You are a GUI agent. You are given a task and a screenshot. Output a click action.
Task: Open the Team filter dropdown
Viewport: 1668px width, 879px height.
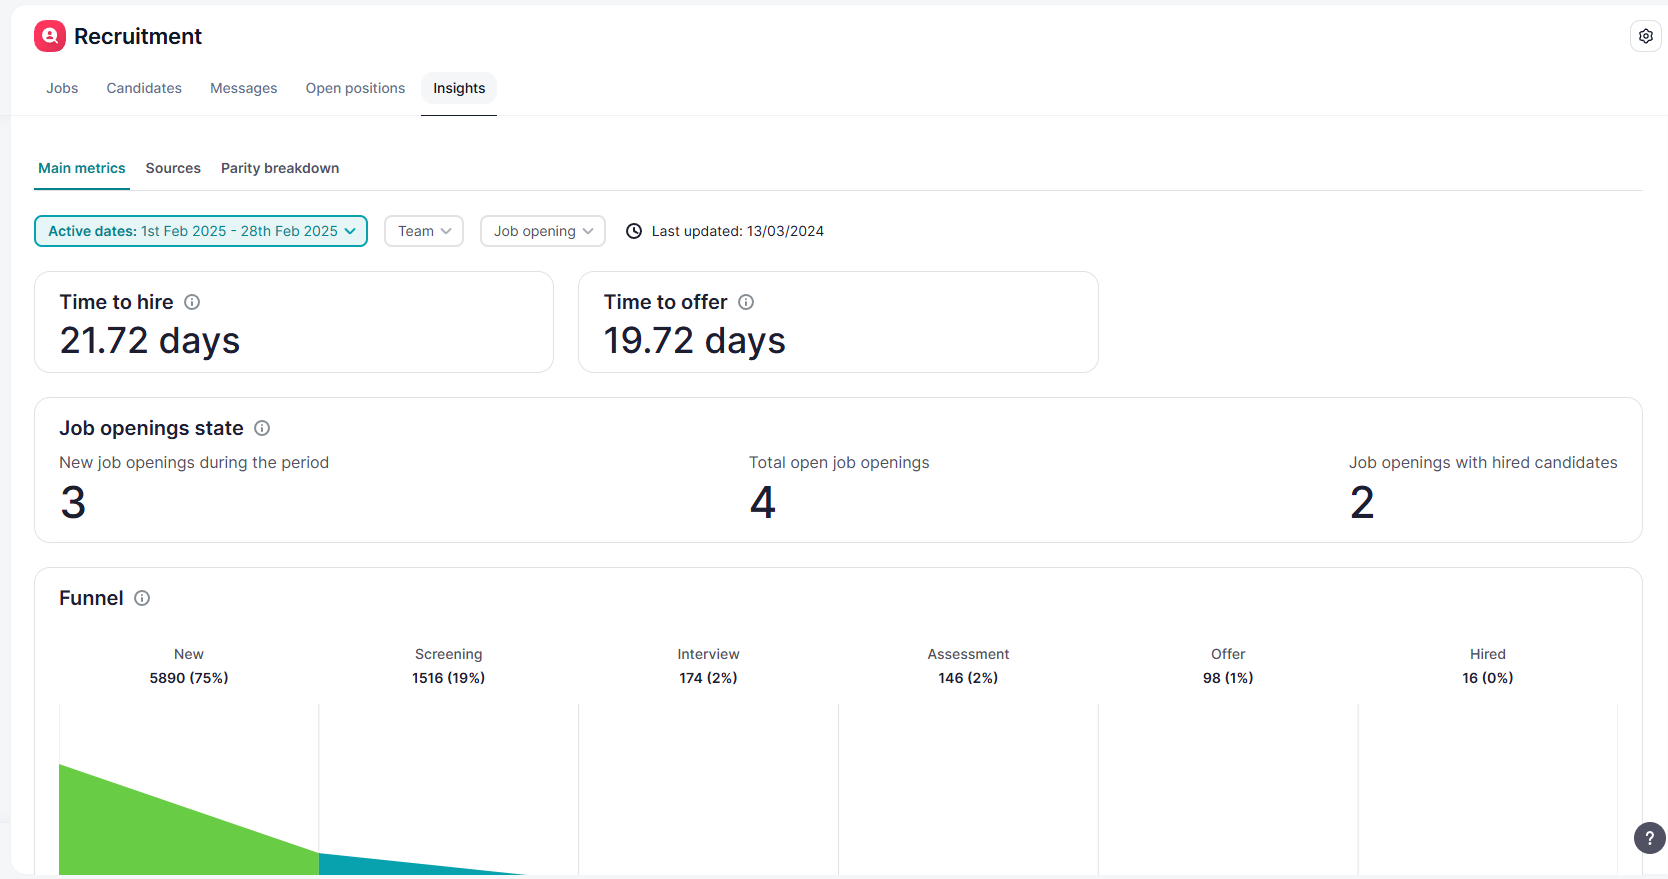424,231
